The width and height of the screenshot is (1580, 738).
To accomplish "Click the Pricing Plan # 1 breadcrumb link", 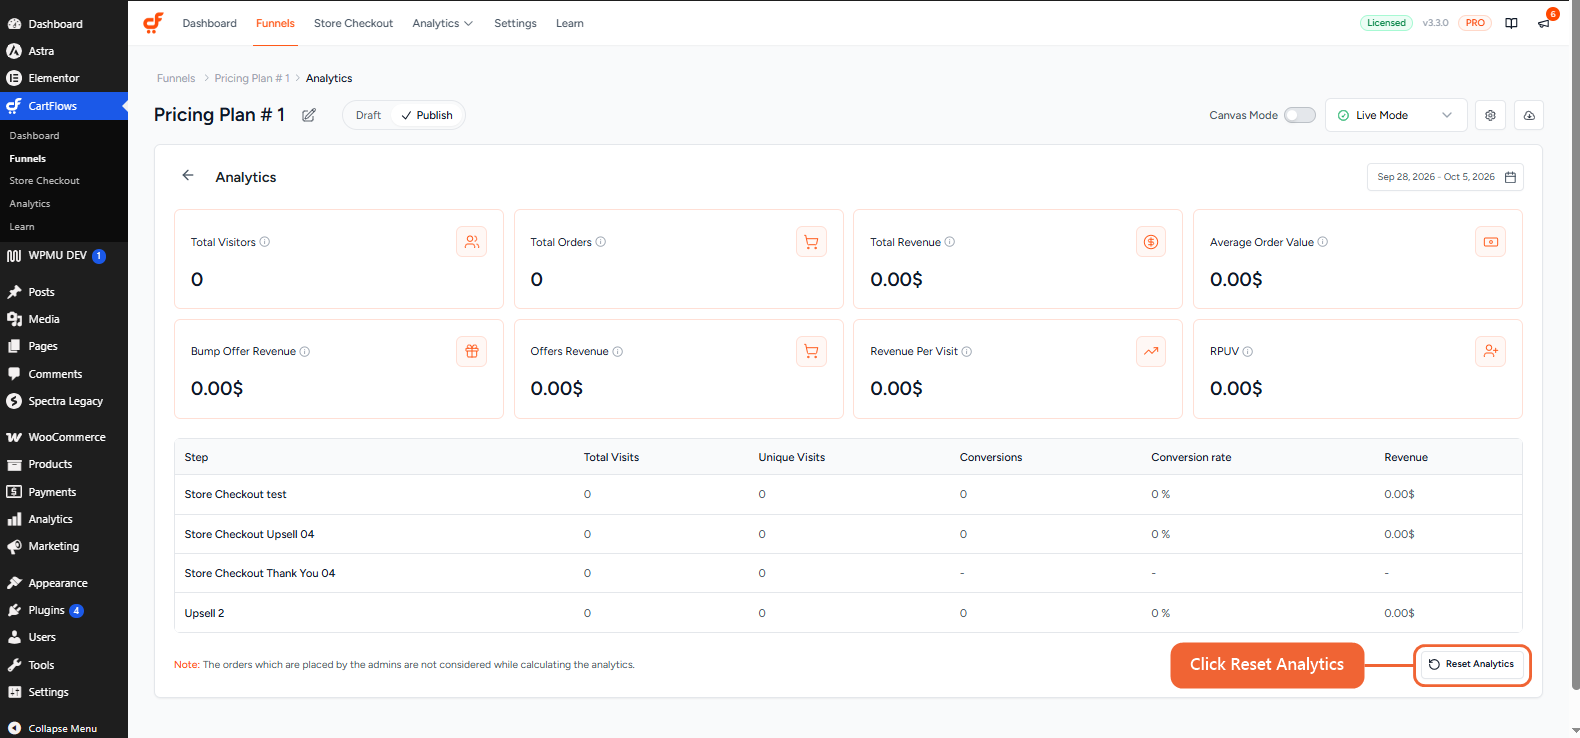I will 252,78.
